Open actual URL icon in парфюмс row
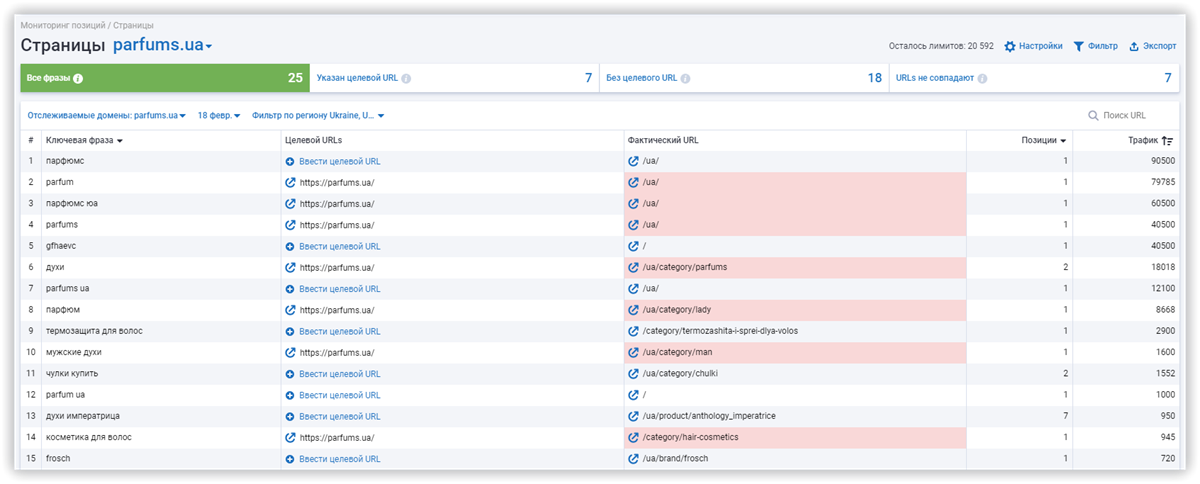The width and height of the screenshot is (1200, 484). point(633,161)
